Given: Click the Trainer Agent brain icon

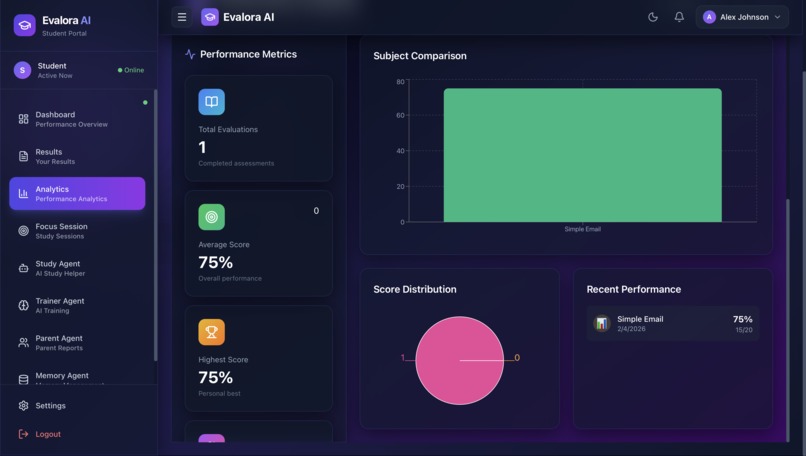Looking at the screenshot, I should pyautogui.click(x=23, y=305).
